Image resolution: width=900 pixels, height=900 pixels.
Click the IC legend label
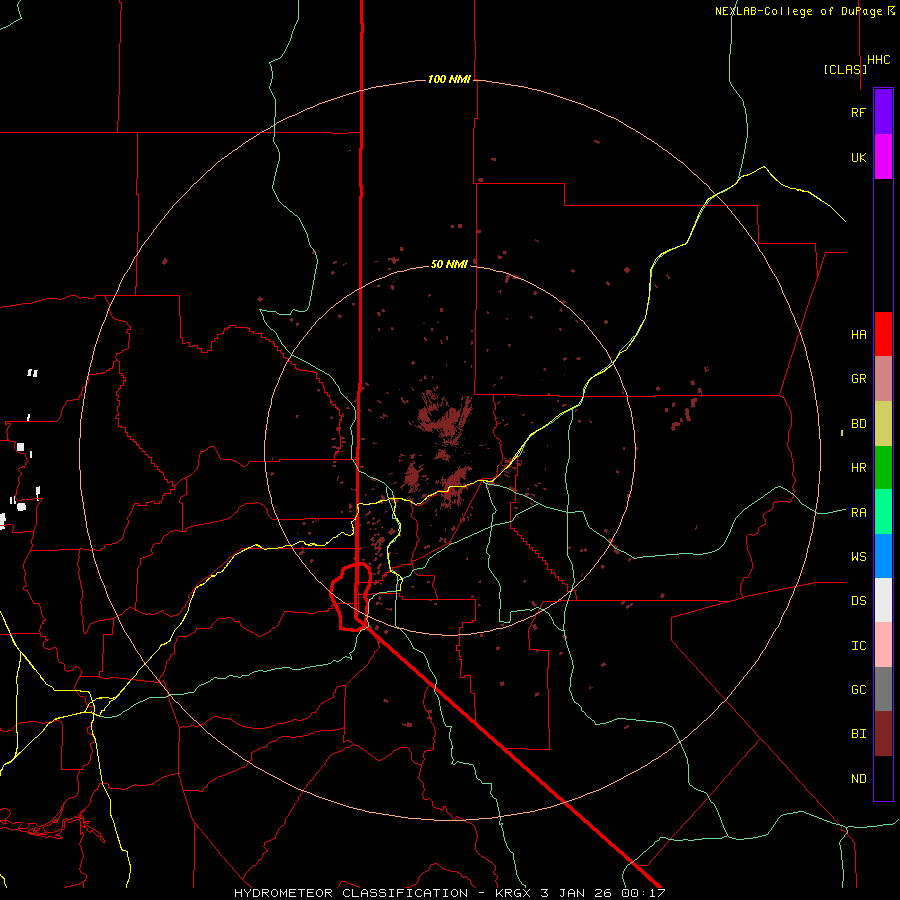(x=859, y=646)
